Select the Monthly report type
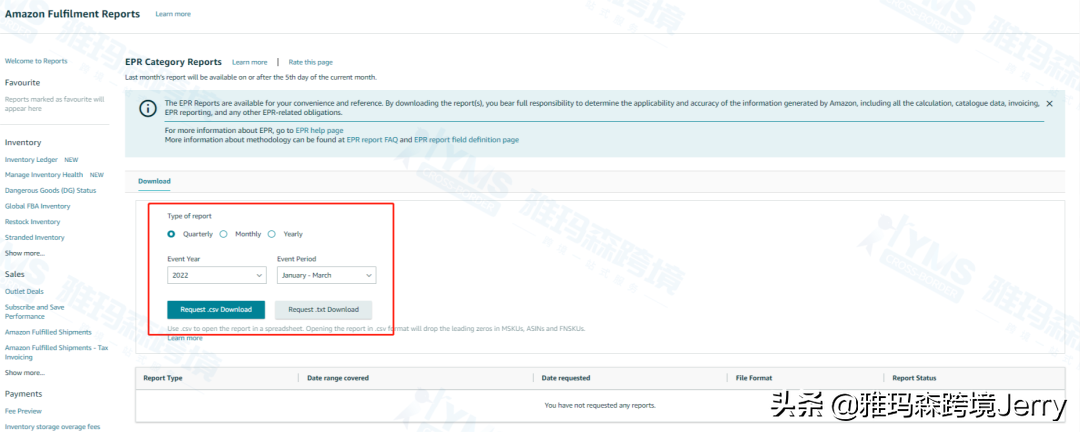This screenshot has height=432, width=1080. pyautogui.click(x=223, y=234)
